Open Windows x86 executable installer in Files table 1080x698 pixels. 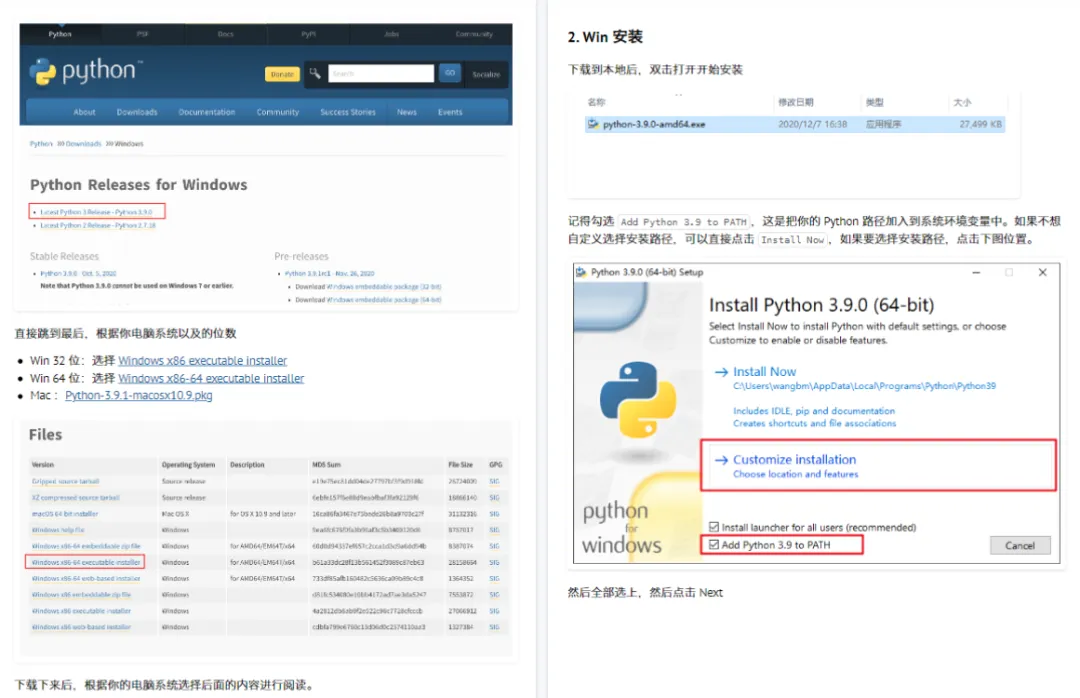click(81, 611)
